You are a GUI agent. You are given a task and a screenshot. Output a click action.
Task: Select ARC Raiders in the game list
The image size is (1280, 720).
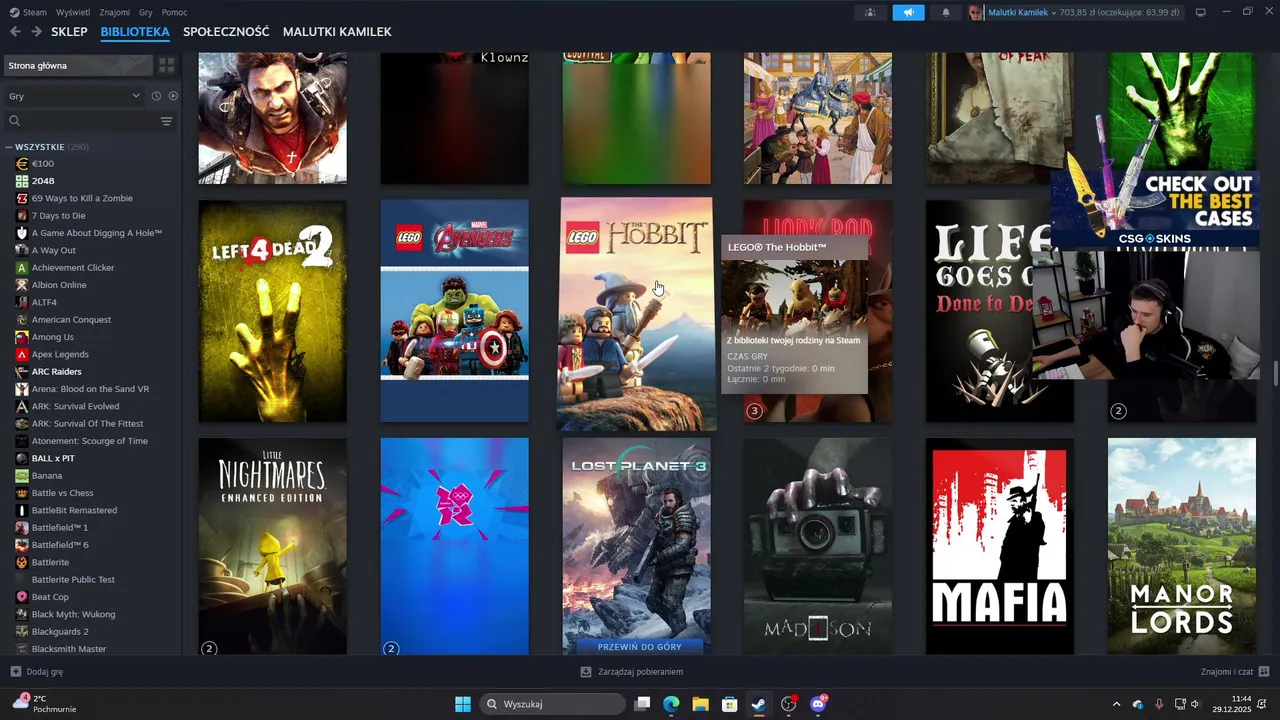(x=56, y=371)
